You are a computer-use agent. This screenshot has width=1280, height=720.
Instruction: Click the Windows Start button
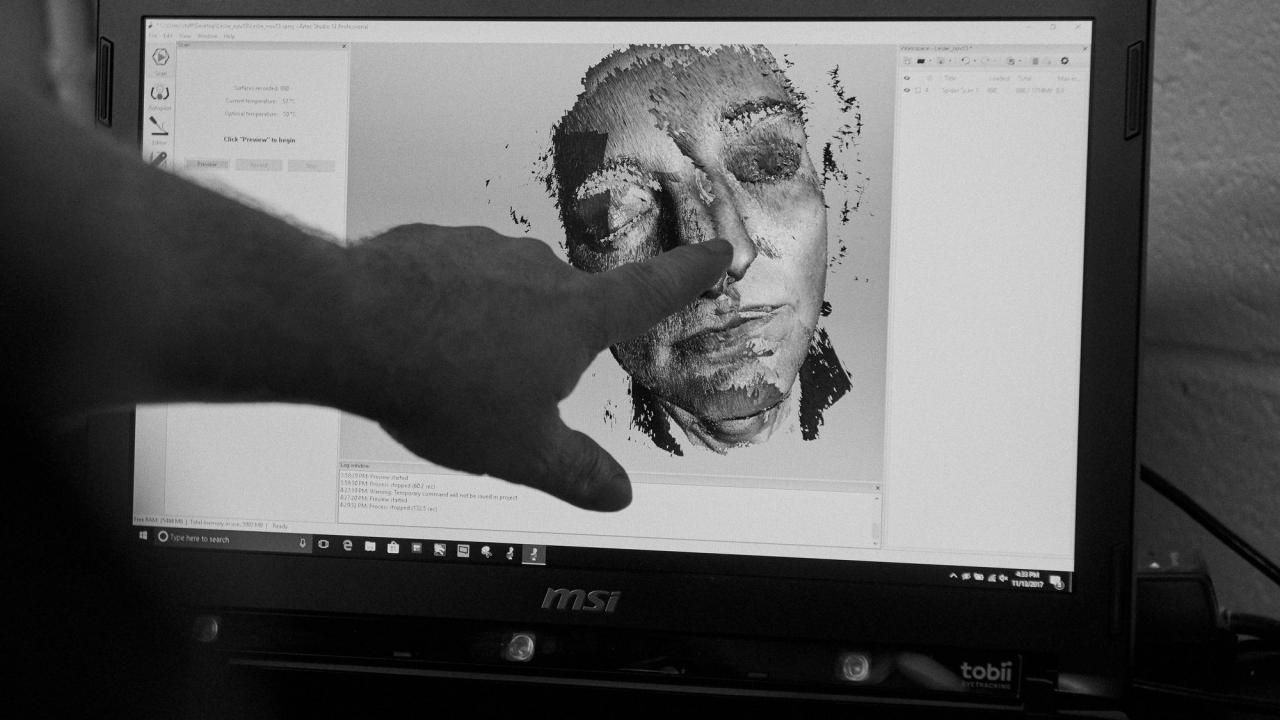tap(143, 536)
